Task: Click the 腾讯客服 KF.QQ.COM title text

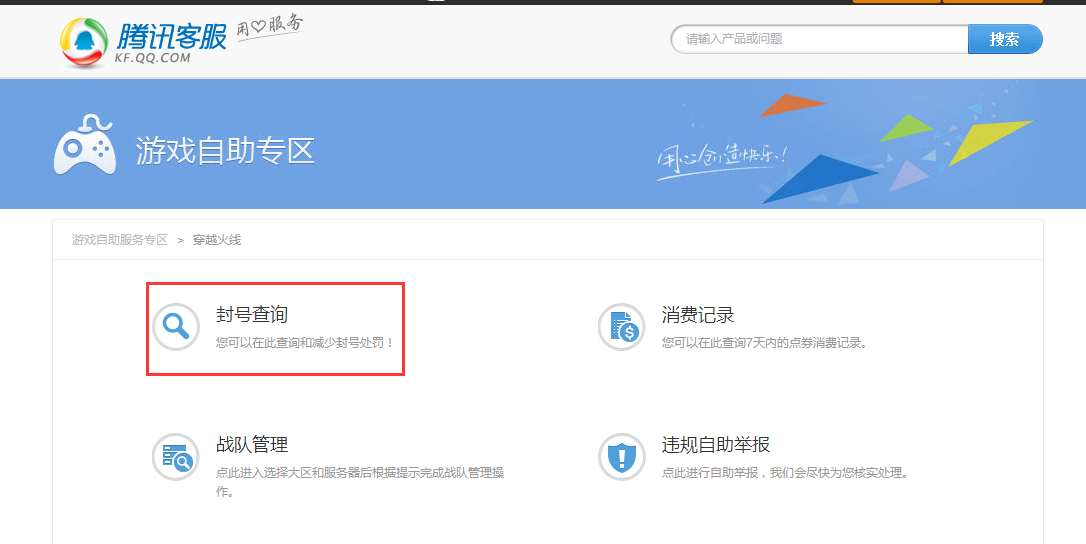Action: click(x=171, y=43)
